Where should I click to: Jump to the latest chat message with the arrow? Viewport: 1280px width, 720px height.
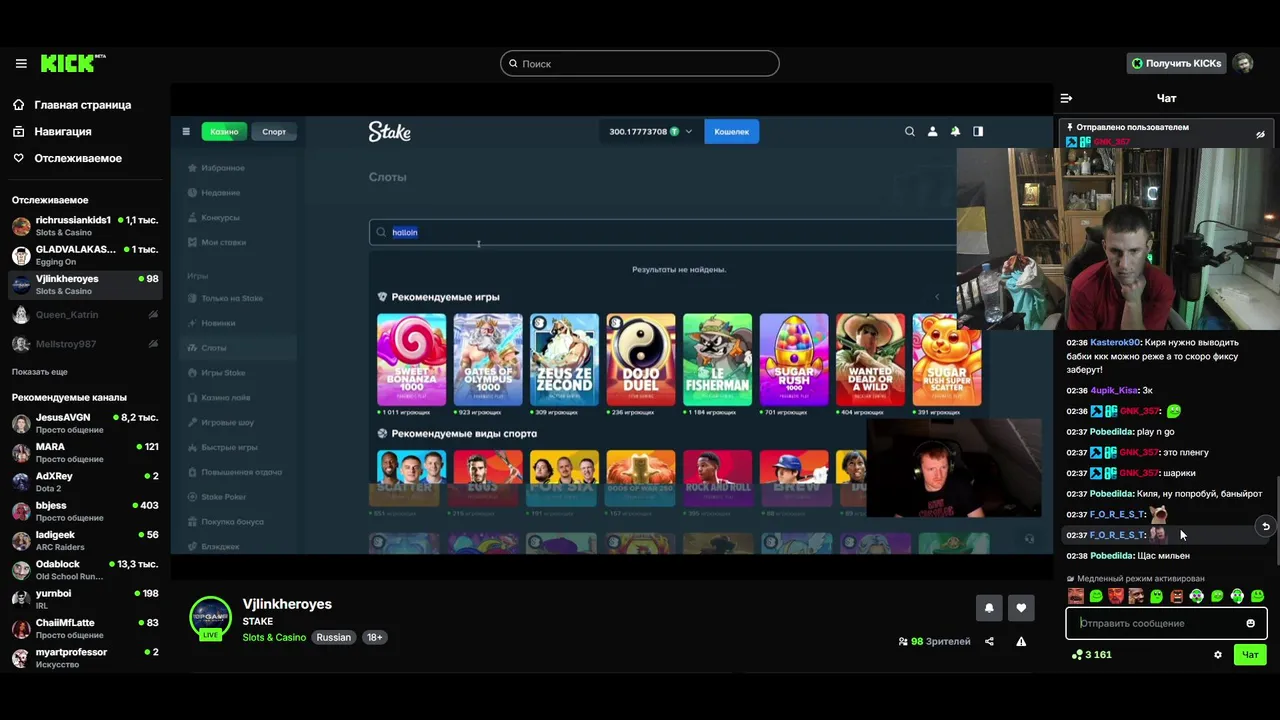(x=1265, y=526)
